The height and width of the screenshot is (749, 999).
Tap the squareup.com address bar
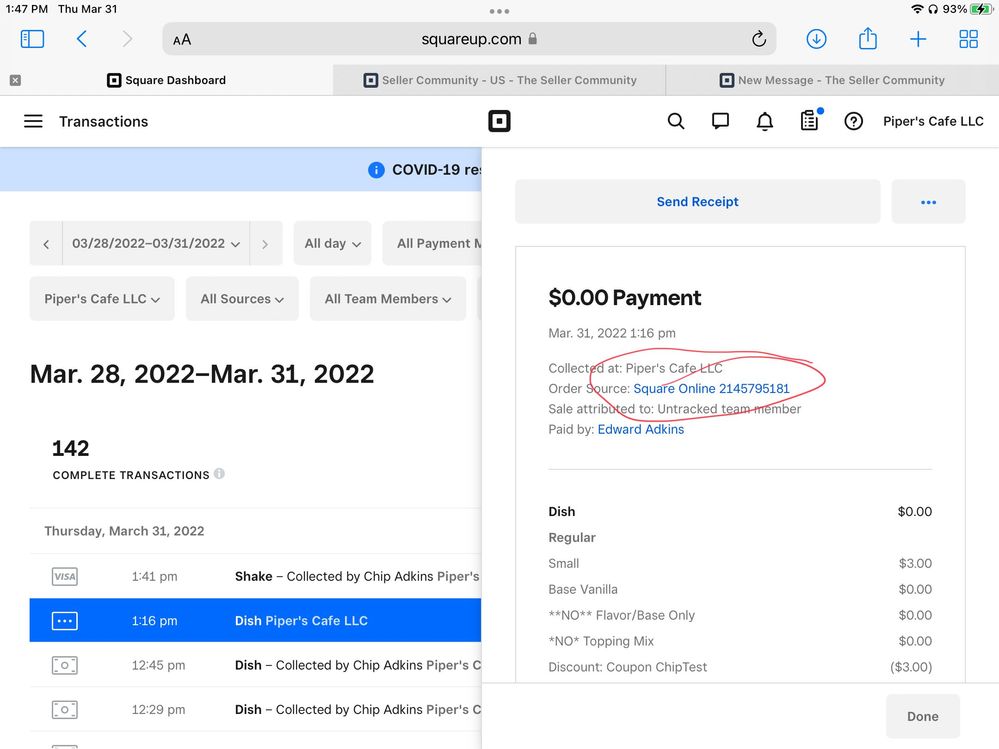click(x=469, y=39)
